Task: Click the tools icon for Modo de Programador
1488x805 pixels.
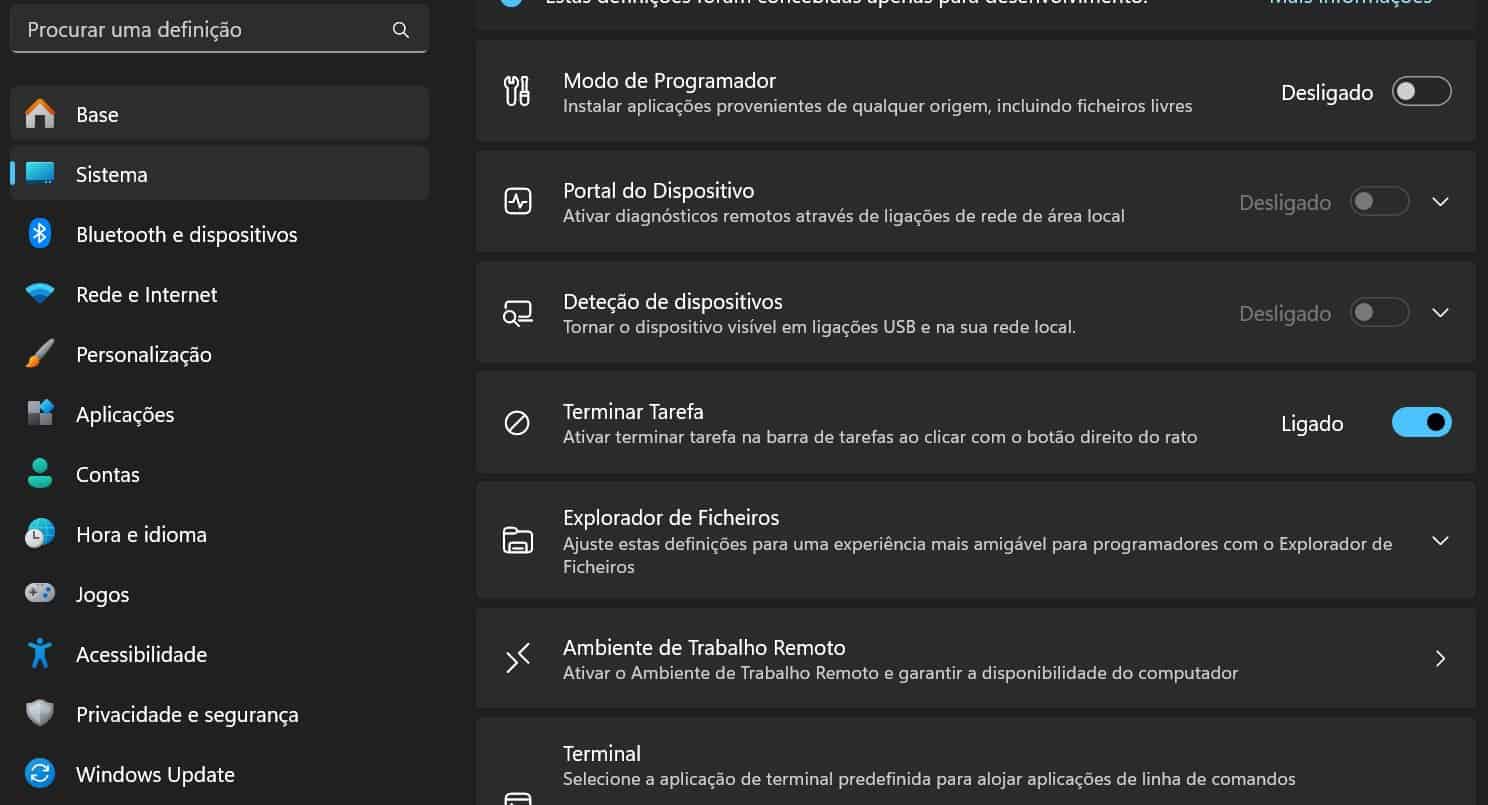Action: 517,91
